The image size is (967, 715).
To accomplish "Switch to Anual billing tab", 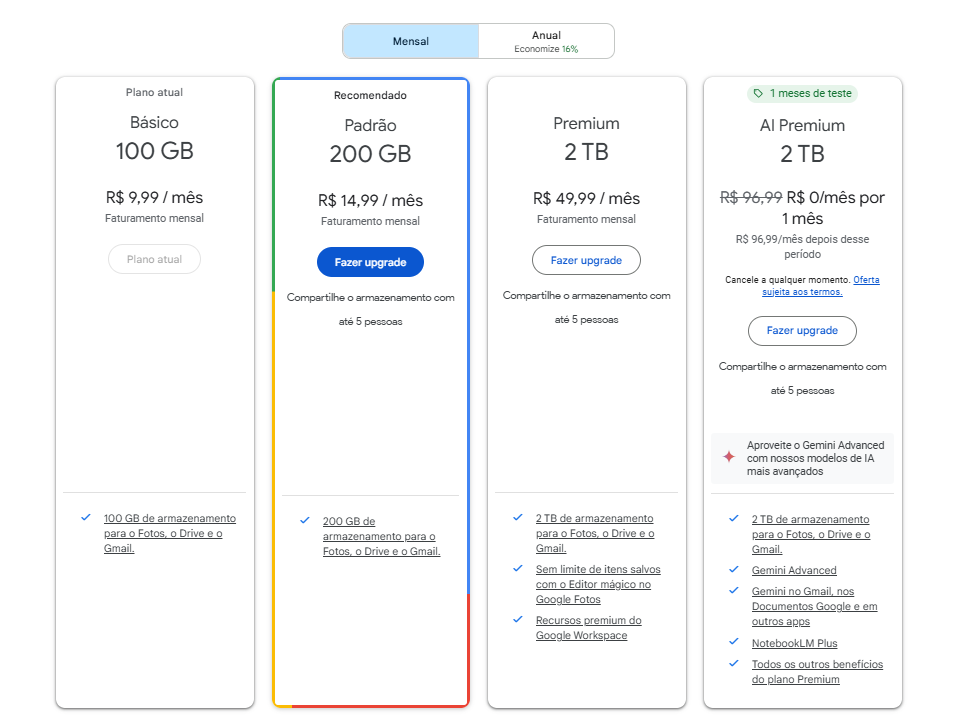I will pyautogui.click(x=546, y=41).
